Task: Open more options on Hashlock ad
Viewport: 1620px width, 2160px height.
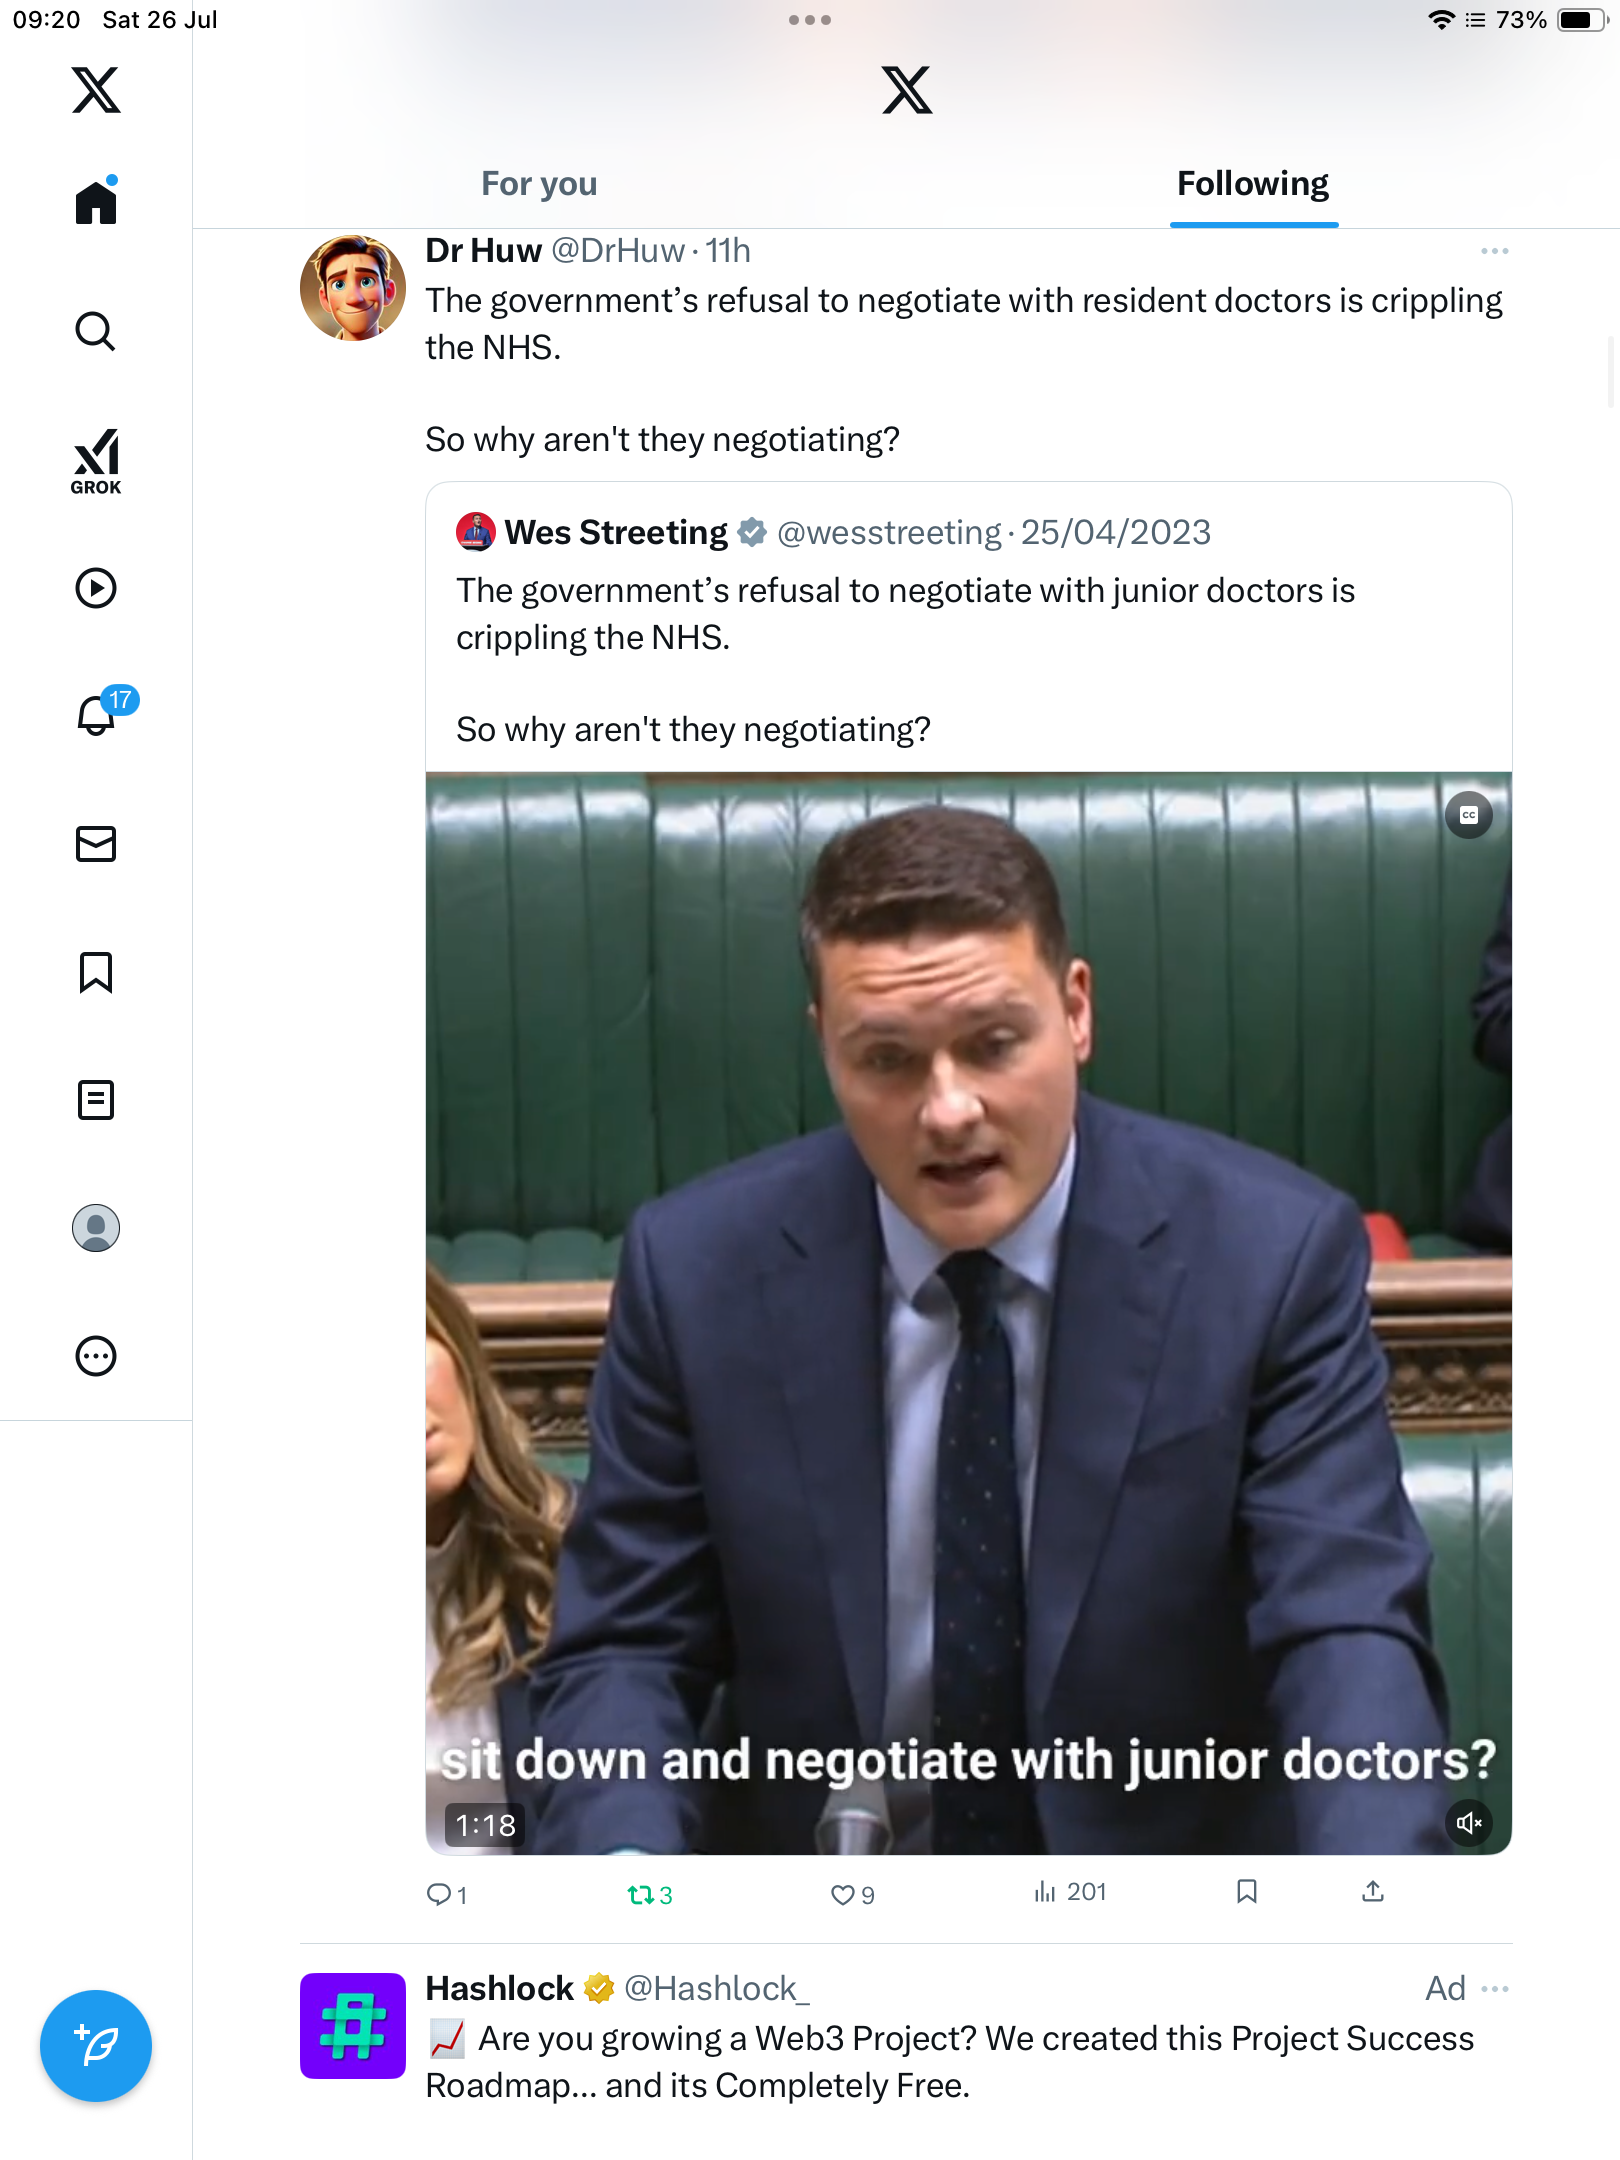Action: pyautogui.click(x=1495, y=1989)
